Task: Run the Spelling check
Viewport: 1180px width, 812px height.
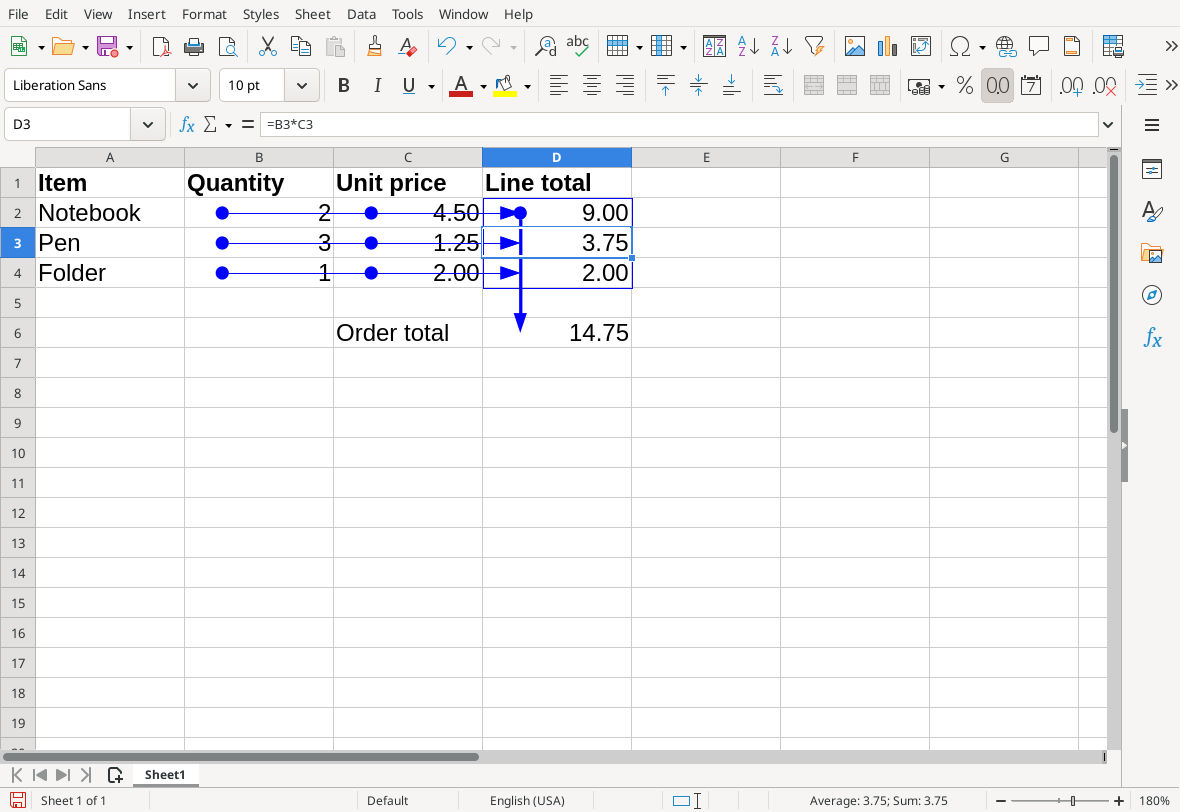Action: point(577,47)
